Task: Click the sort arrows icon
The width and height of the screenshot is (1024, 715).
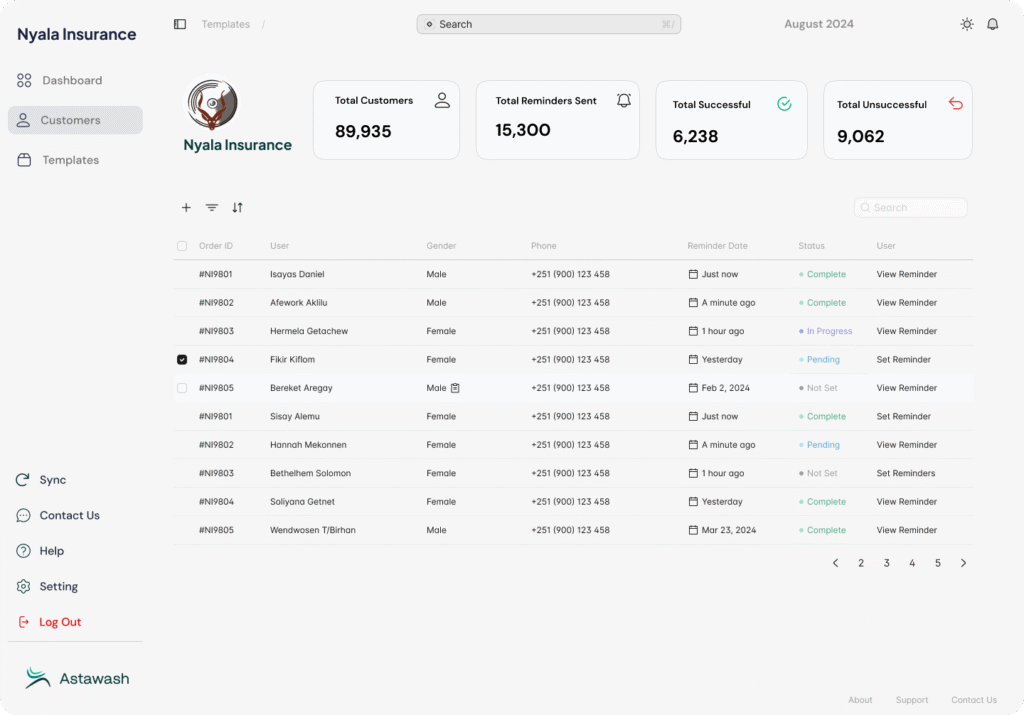Action: point(237,208)
